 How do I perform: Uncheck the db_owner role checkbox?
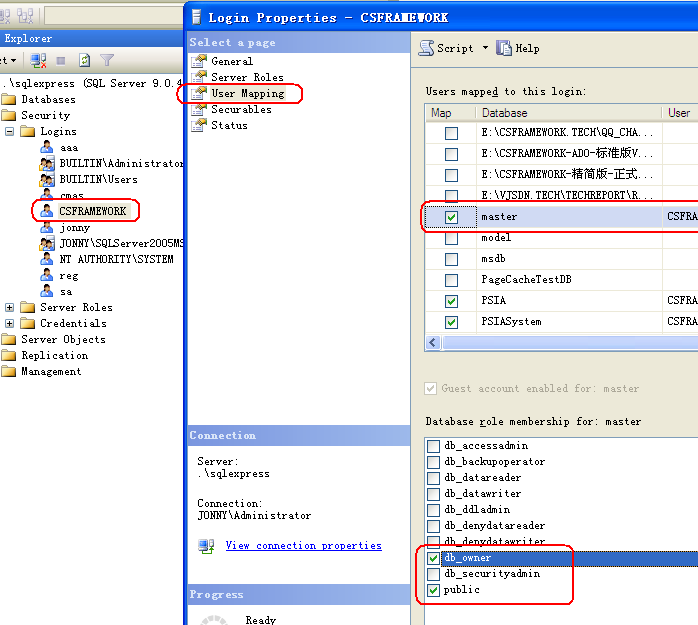pos(433,558)
